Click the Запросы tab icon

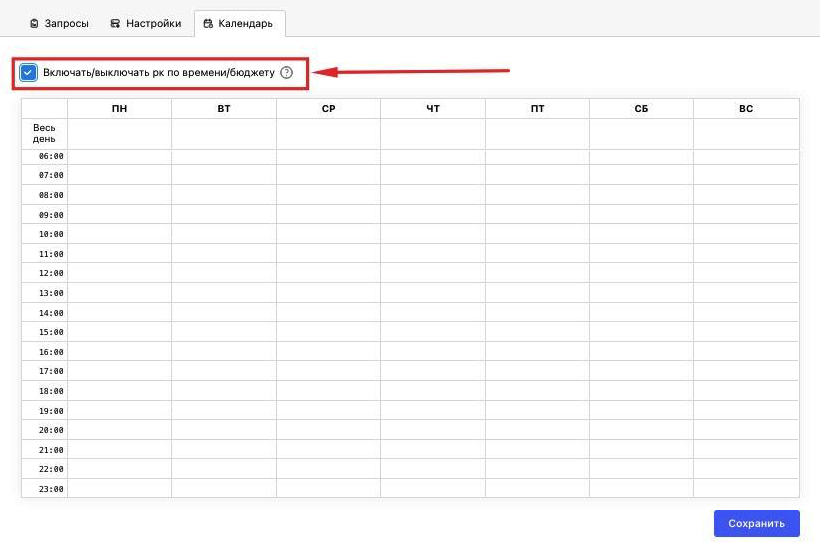pyautogui.click(x=34, y=24)
